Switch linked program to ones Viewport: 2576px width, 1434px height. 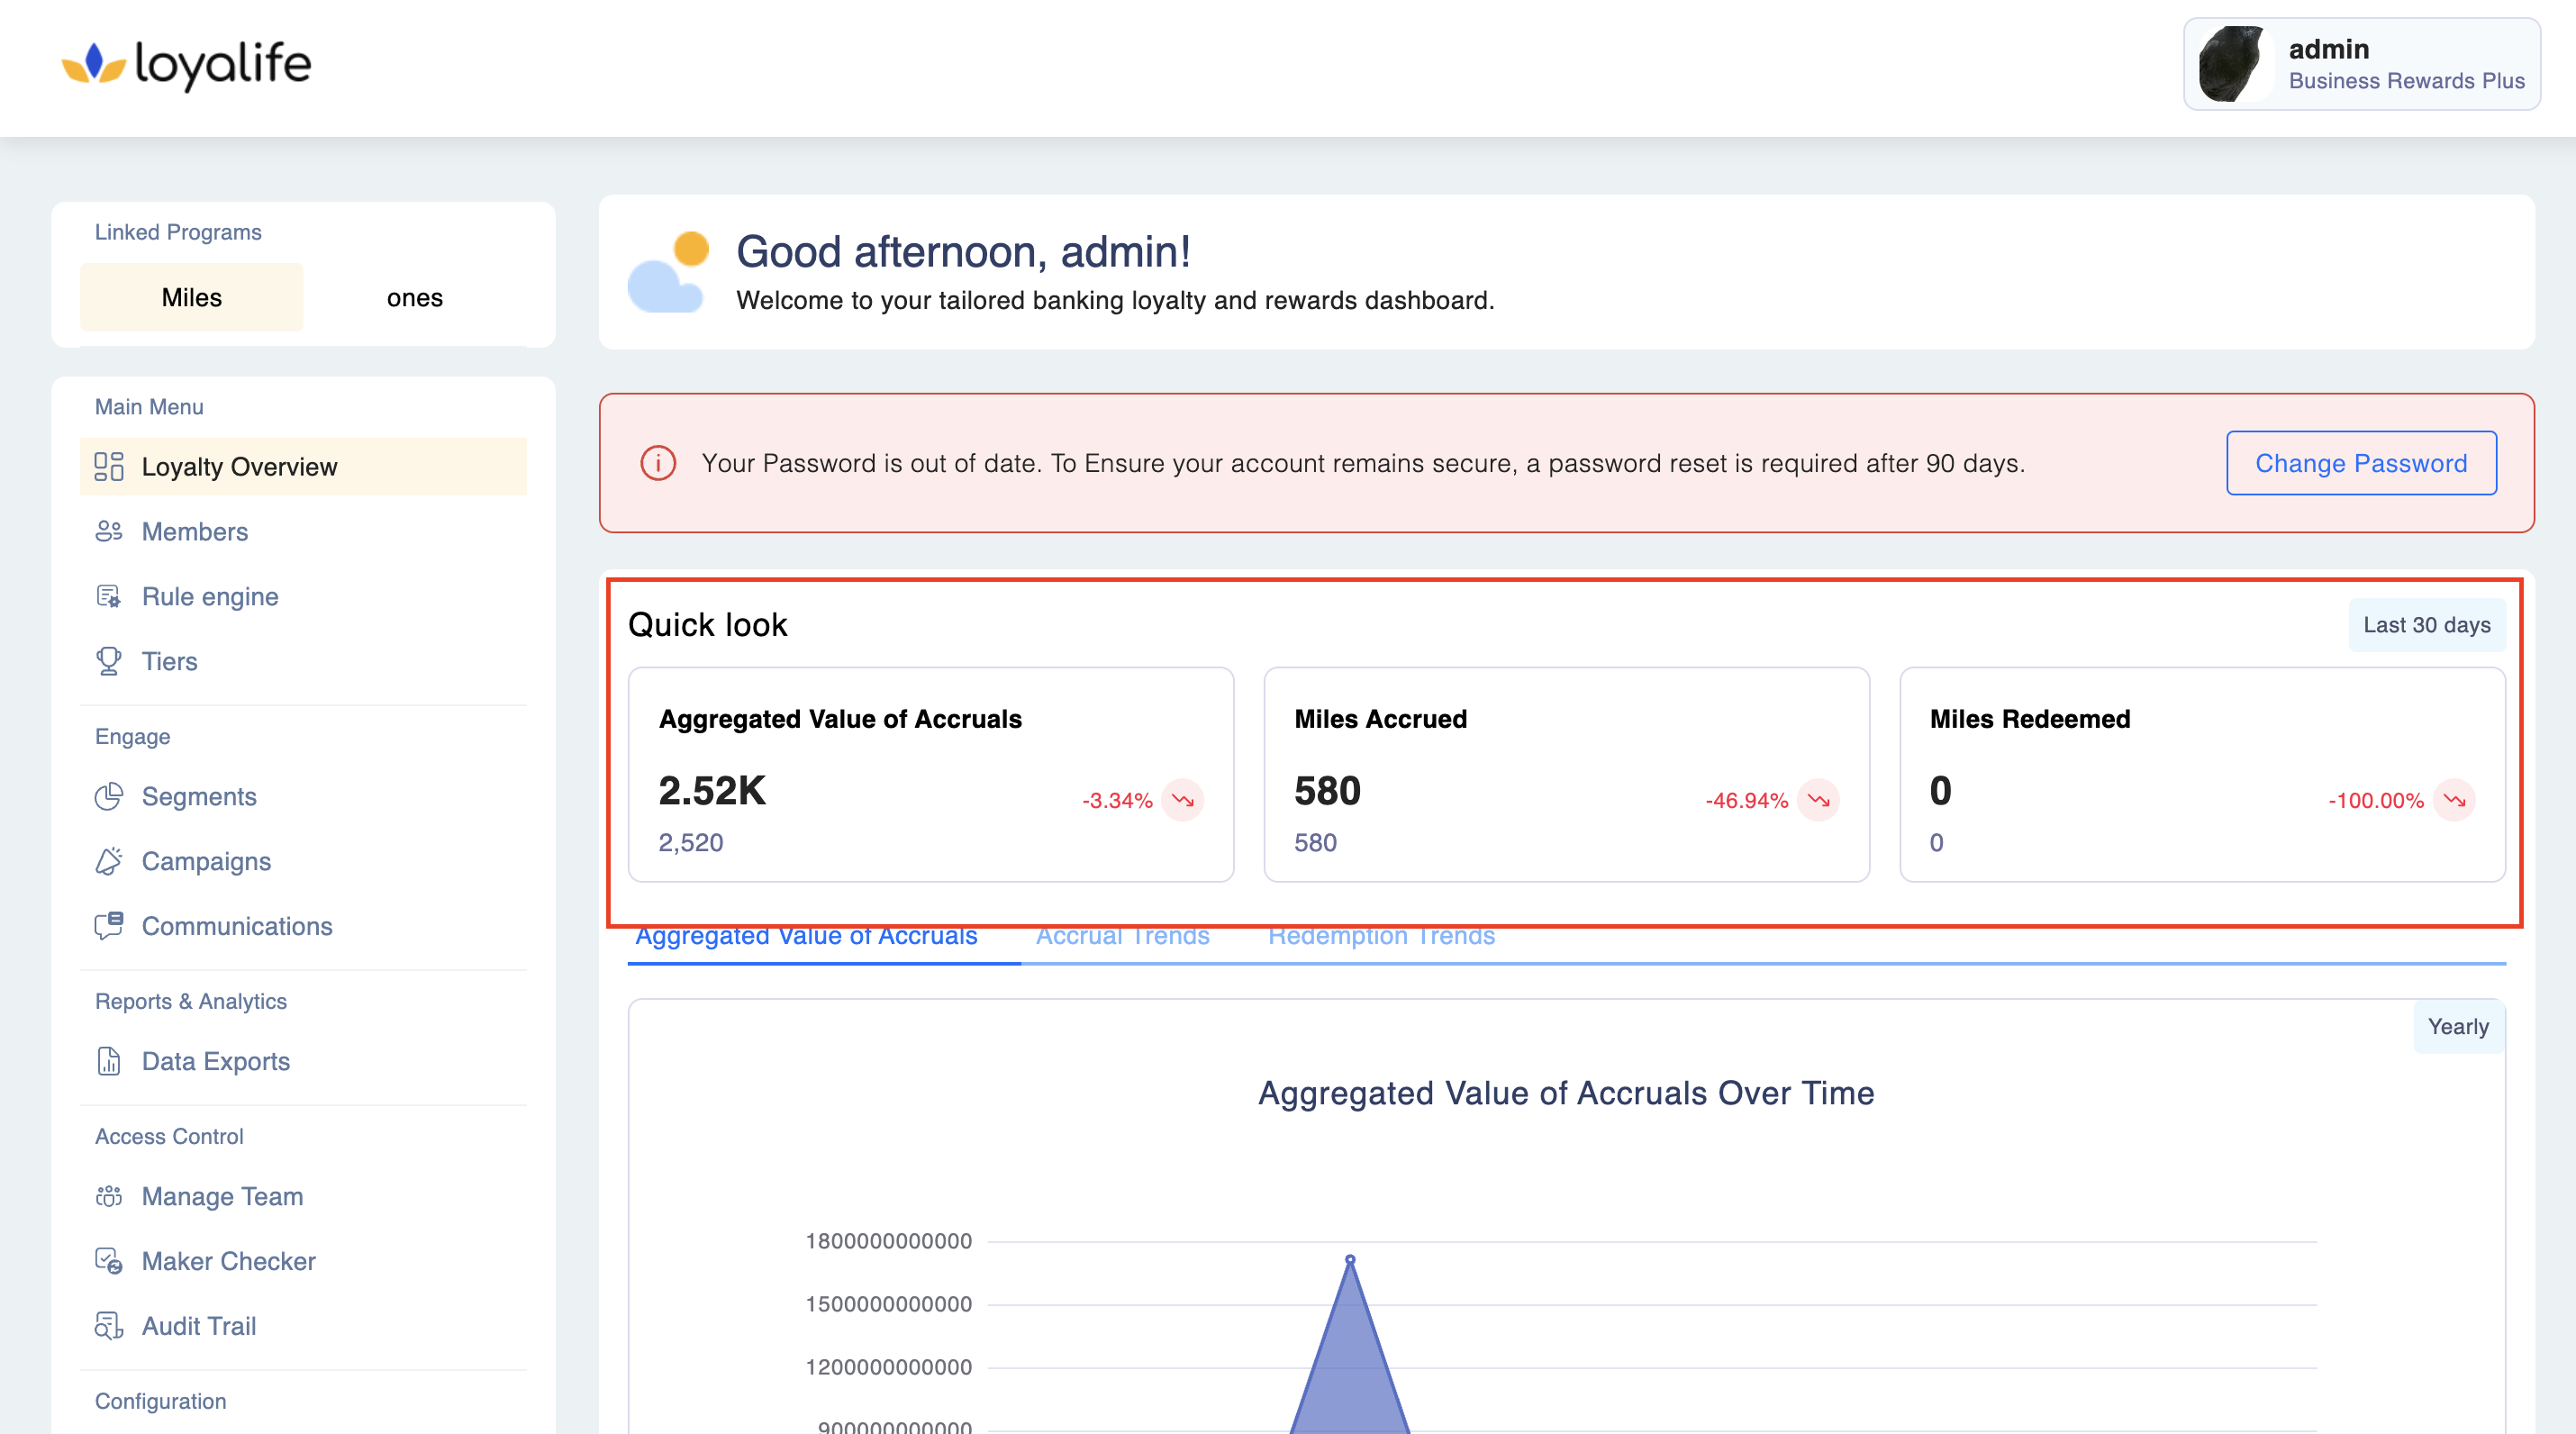414,297
